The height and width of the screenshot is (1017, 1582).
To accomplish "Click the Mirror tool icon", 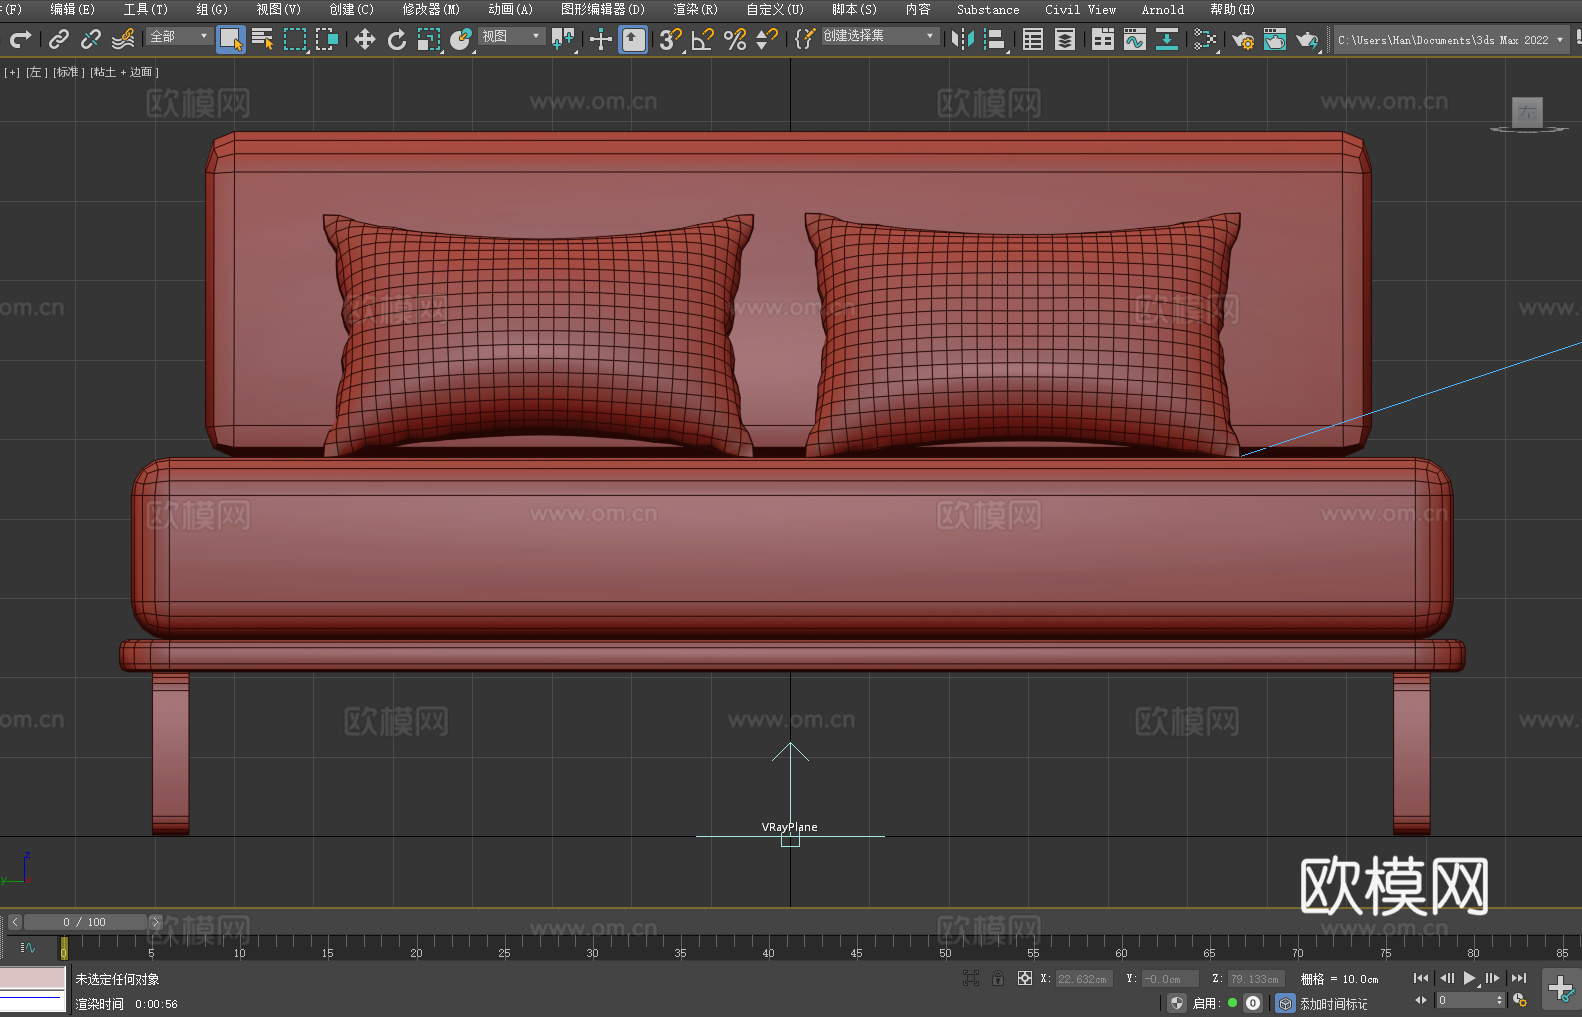I will 962,39.
